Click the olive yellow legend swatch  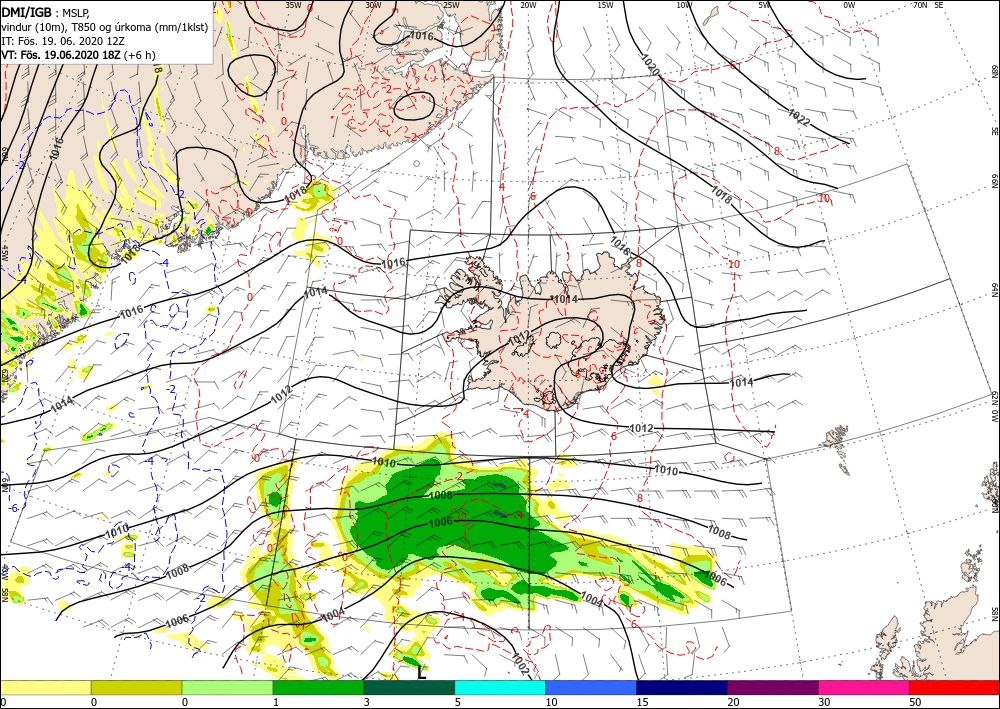pyautogui.click(x=136, y=687)
